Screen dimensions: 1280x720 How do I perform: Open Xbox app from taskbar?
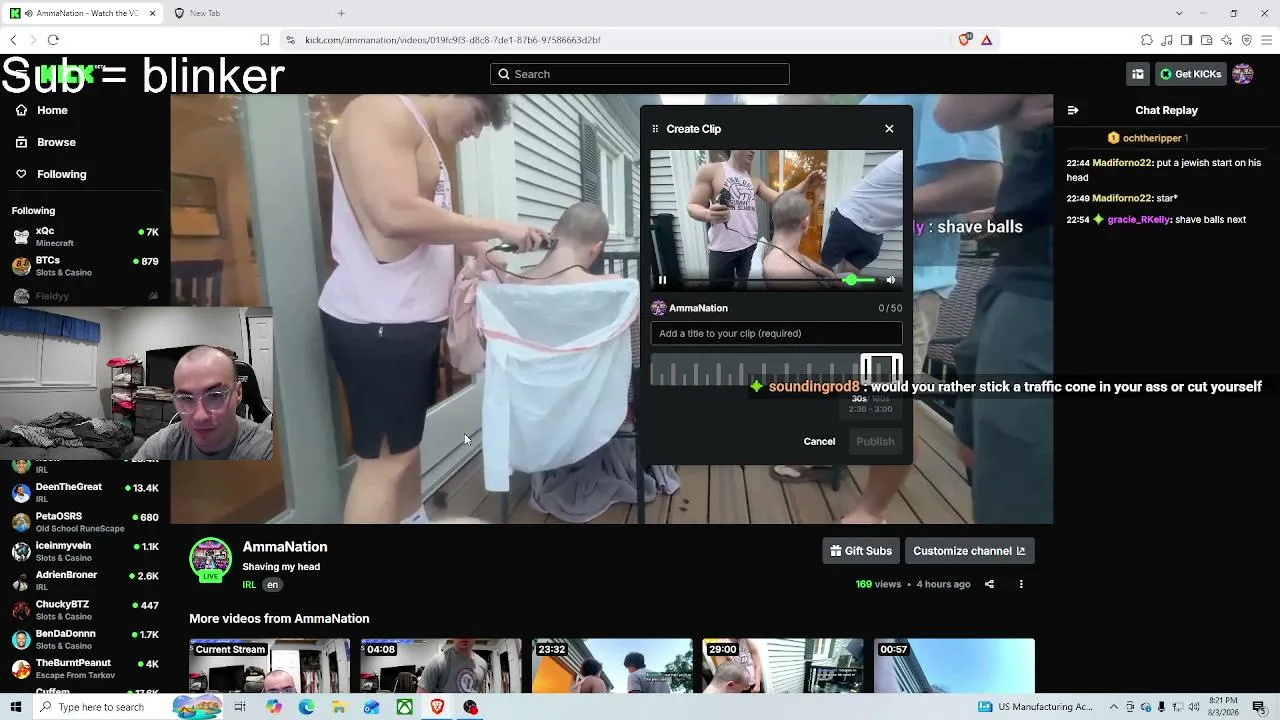pos(404,707)
